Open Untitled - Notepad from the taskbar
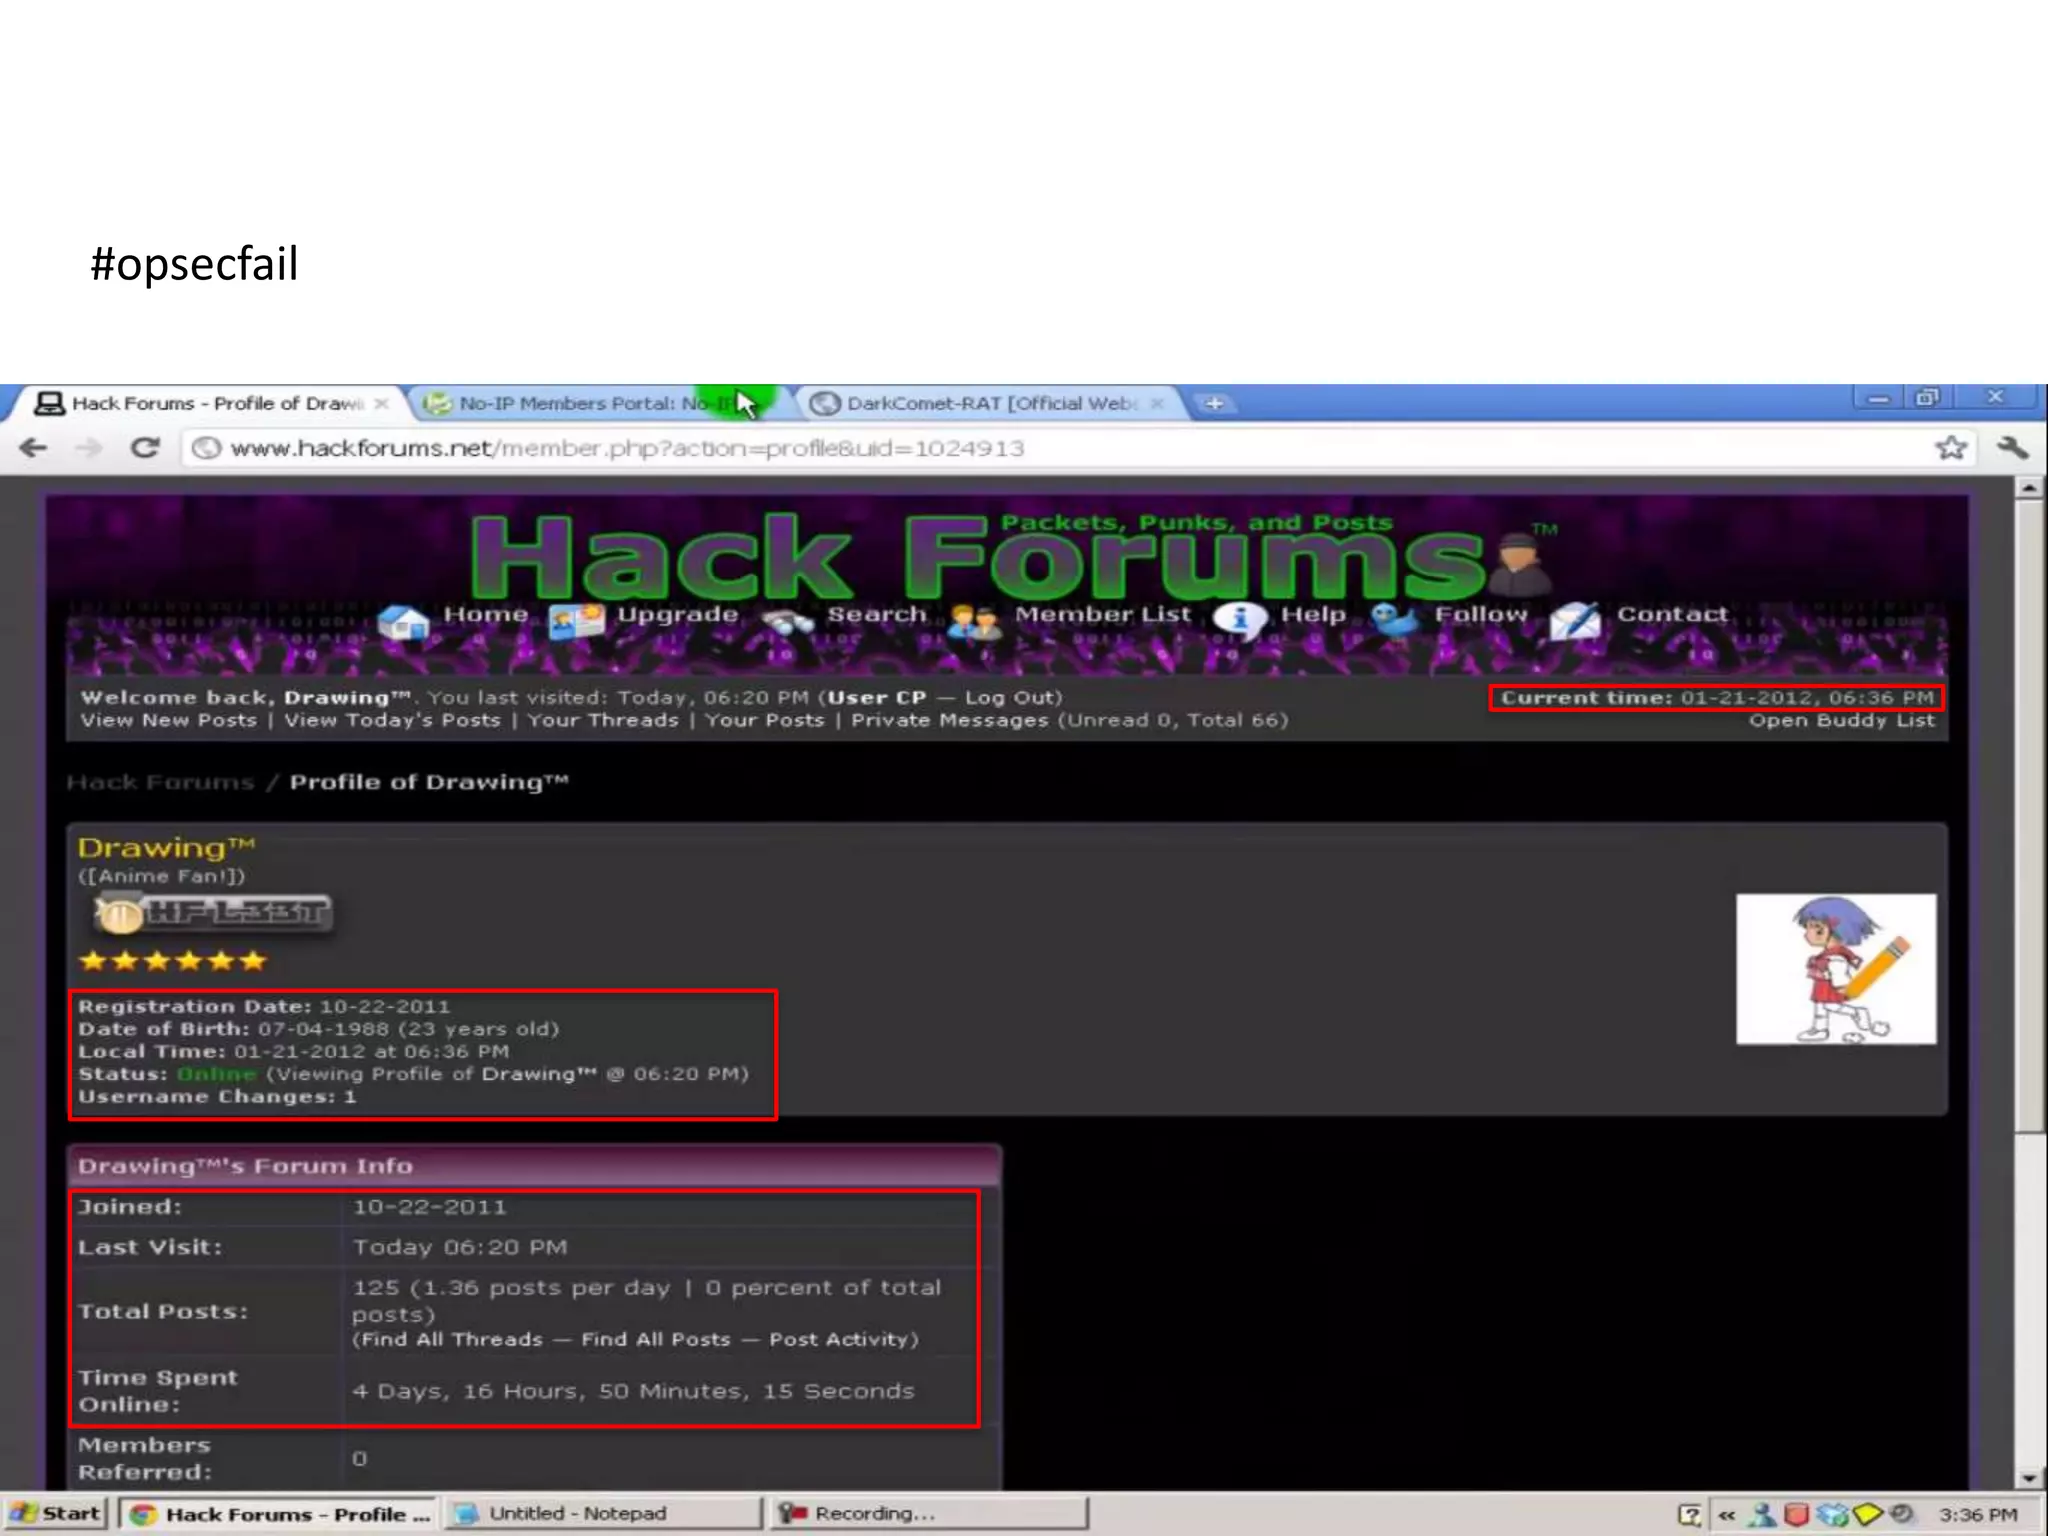The width and height of the screenshot is (2048, 1536). [x=603, y=1514]
